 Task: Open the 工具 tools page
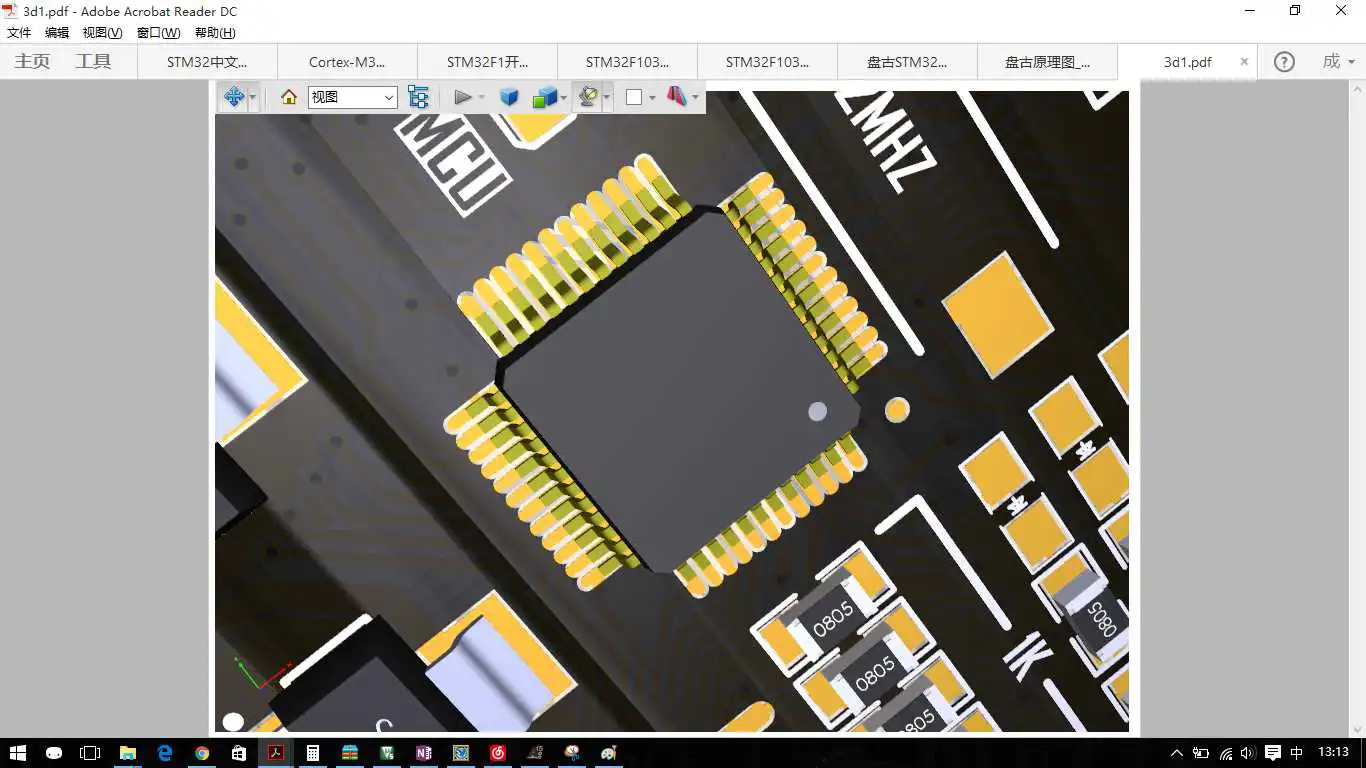click(x=93, y=62)
